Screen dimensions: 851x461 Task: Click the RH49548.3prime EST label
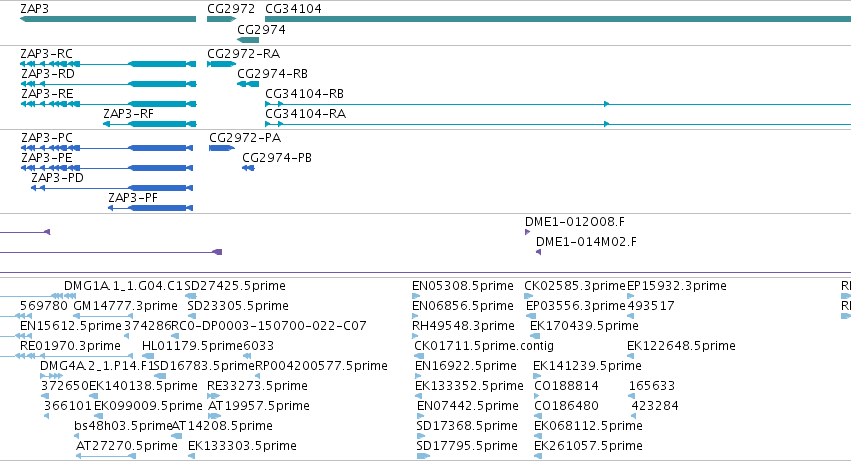pos(463,326)
